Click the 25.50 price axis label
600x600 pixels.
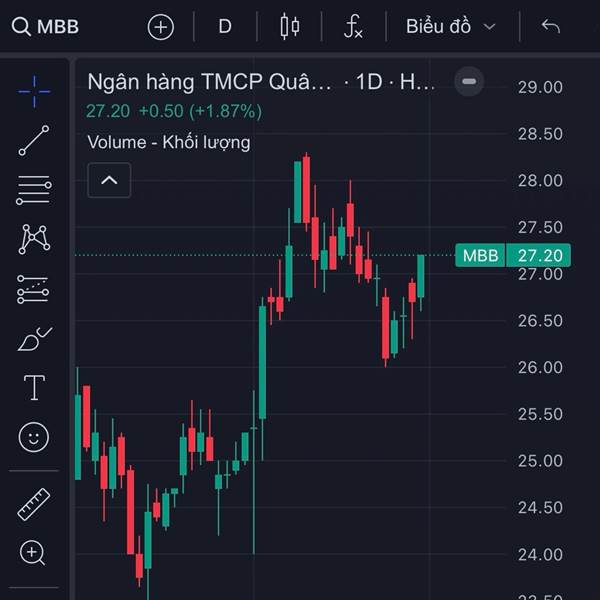[x=540, y=414]
